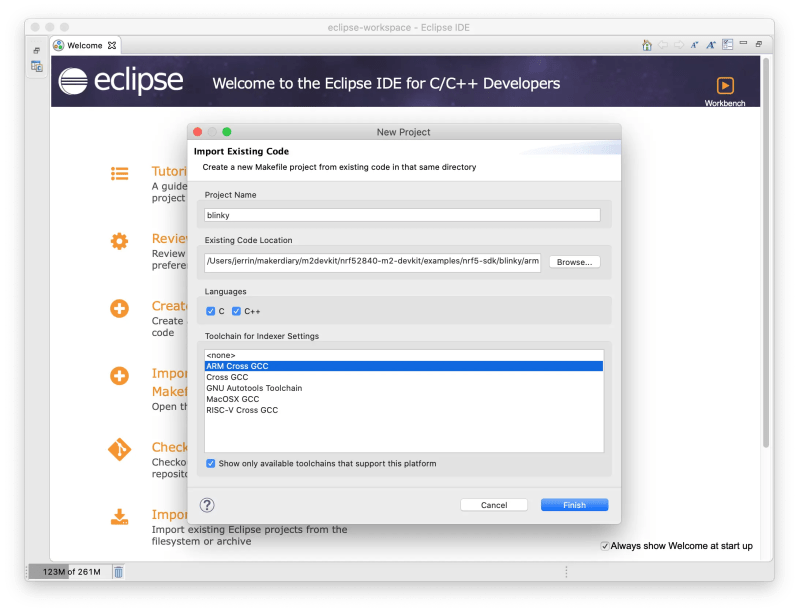Select GNU Autotools Toolchain

coord(404,388)
